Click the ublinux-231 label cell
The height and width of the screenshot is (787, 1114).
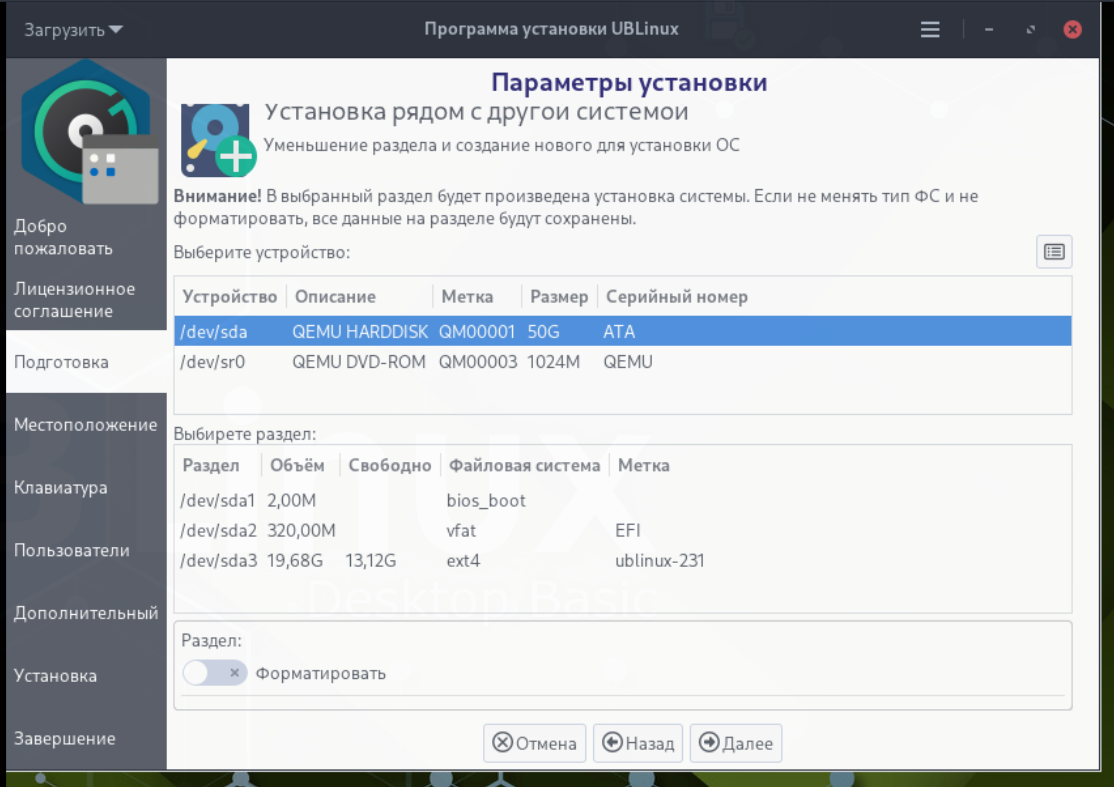tap(659, 560)
